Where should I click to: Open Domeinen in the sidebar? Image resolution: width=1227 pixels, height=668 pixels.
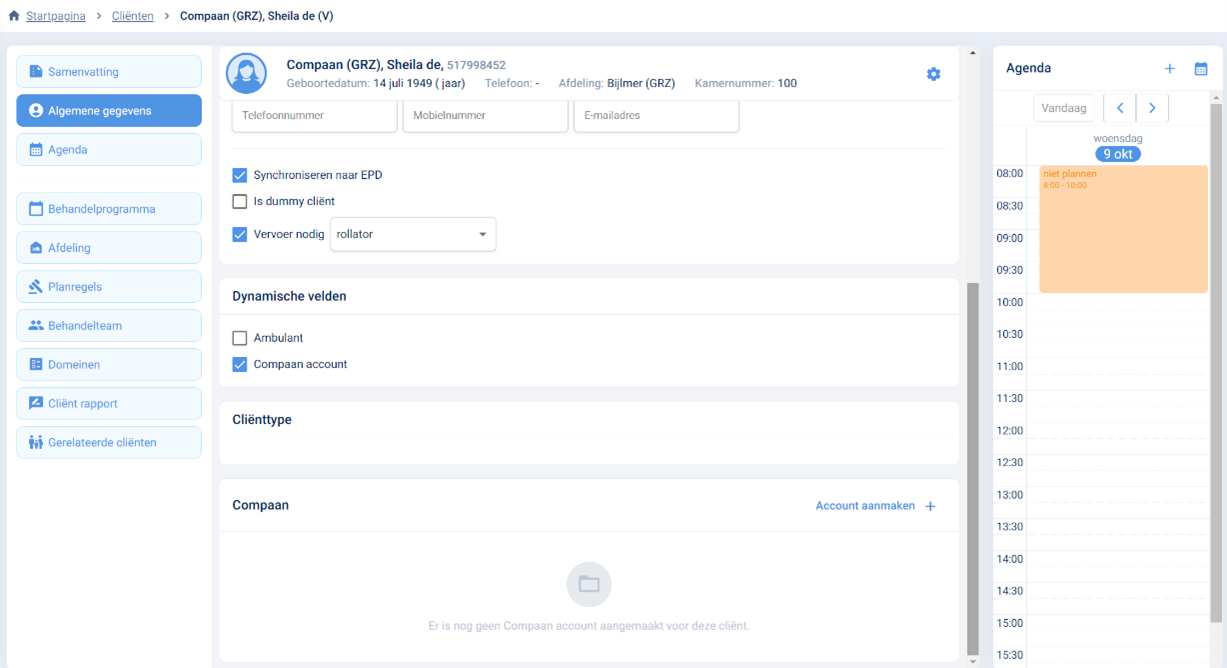(109, 365)
